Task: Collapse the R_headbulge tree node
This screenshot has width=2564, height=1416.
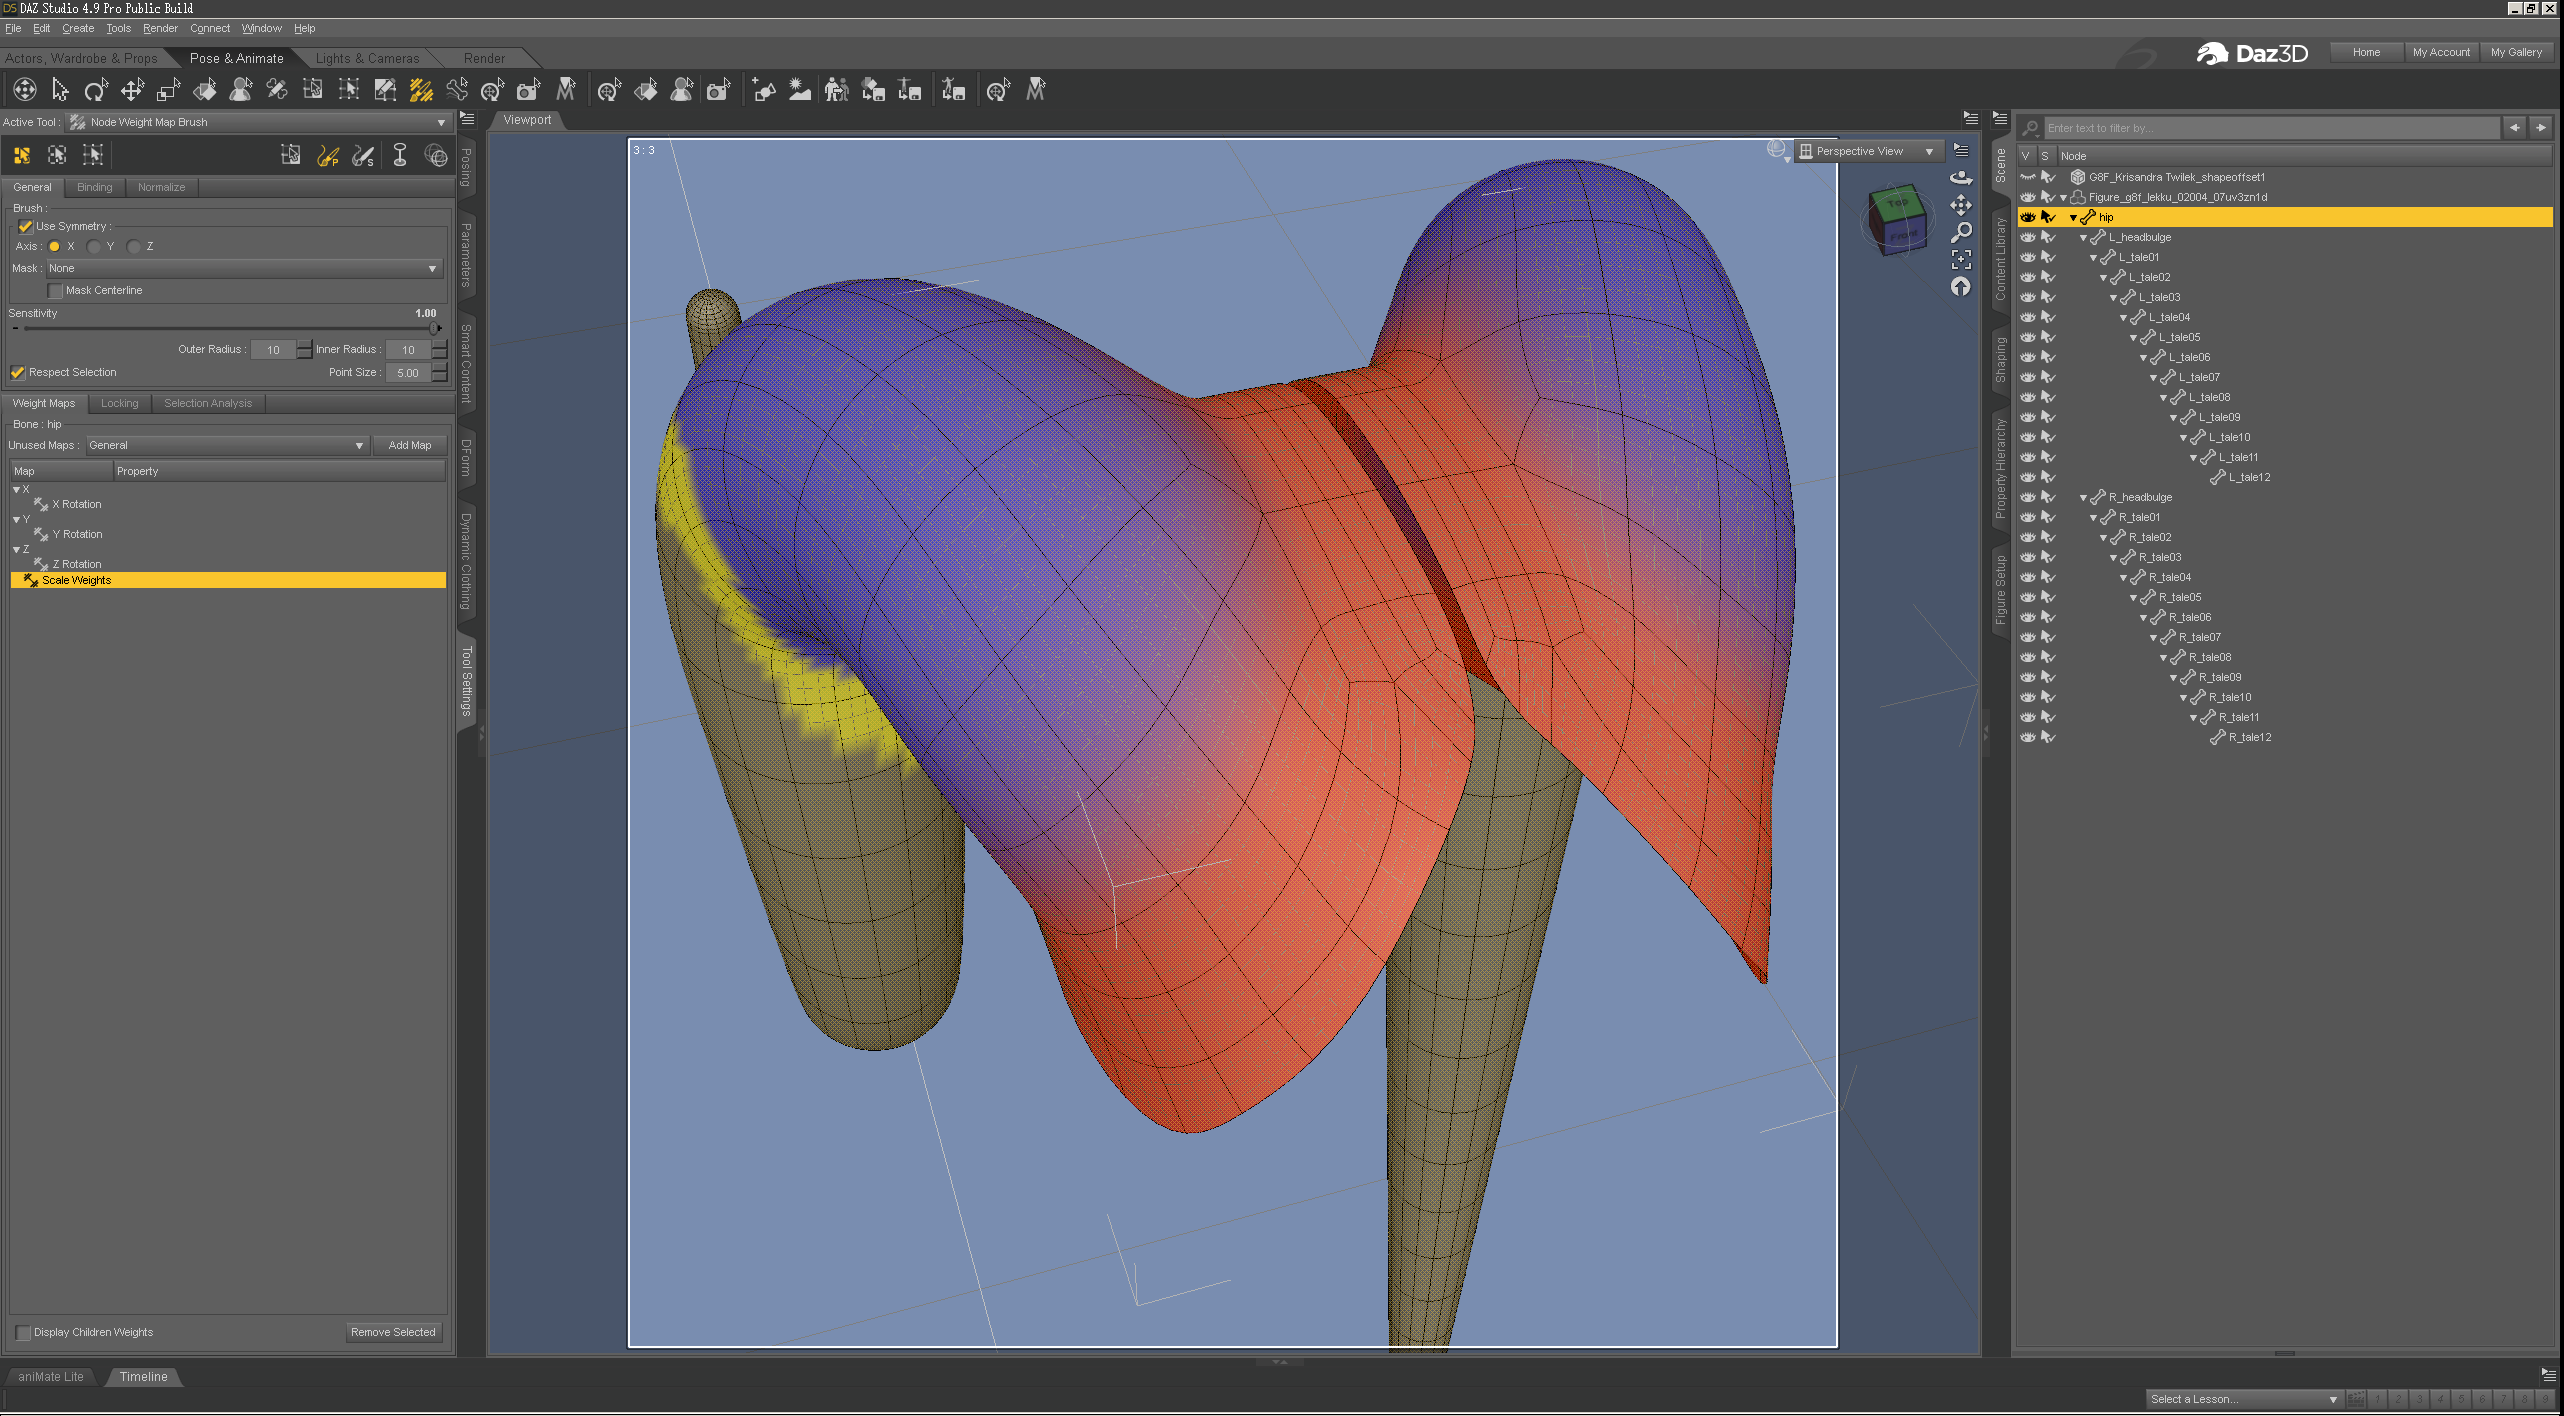Action: coord(2083,498)
